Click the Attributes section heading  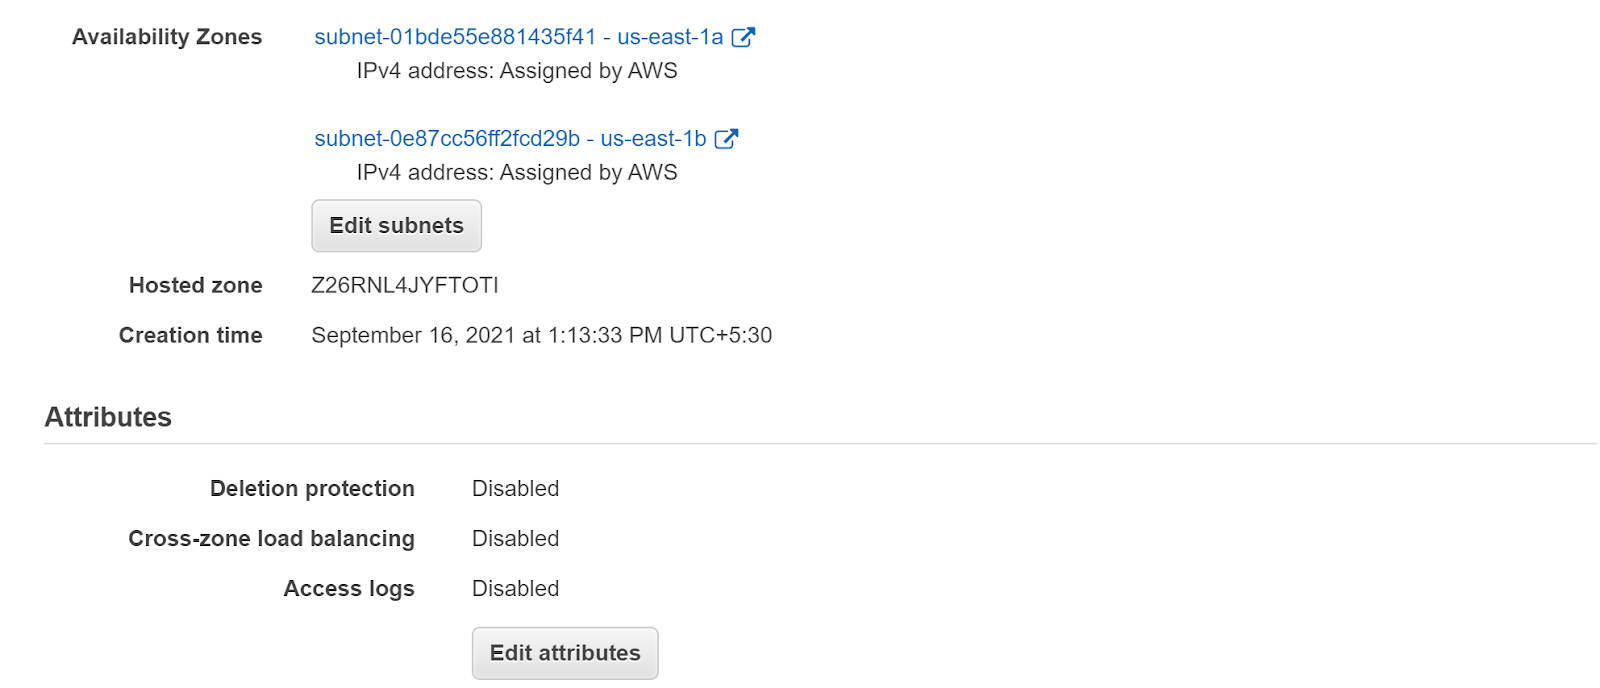click(108, 417)
